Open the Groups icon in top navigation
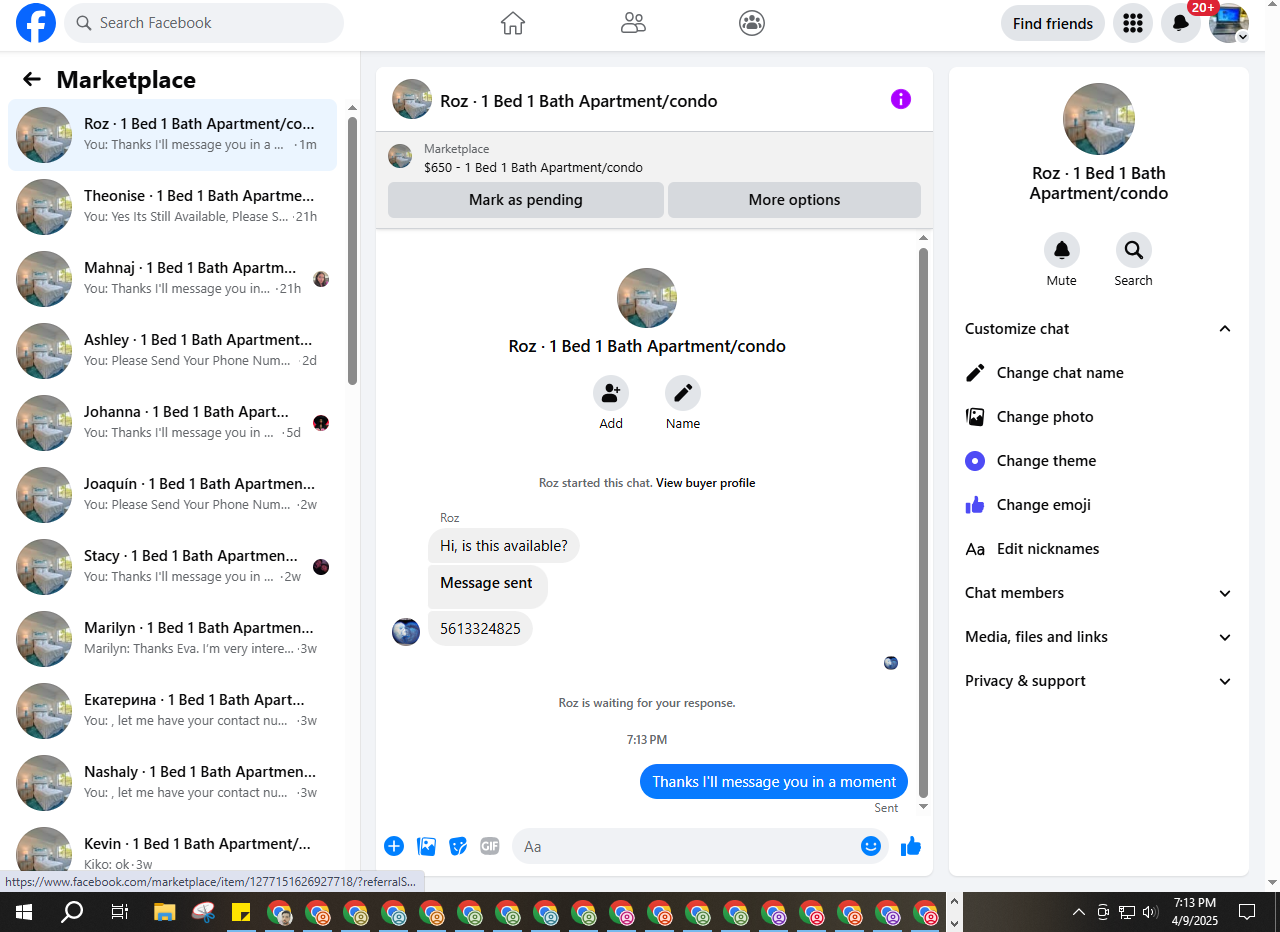Viewport: 1280px width, 932px height. pyautogui.click(x=752, y=23)
